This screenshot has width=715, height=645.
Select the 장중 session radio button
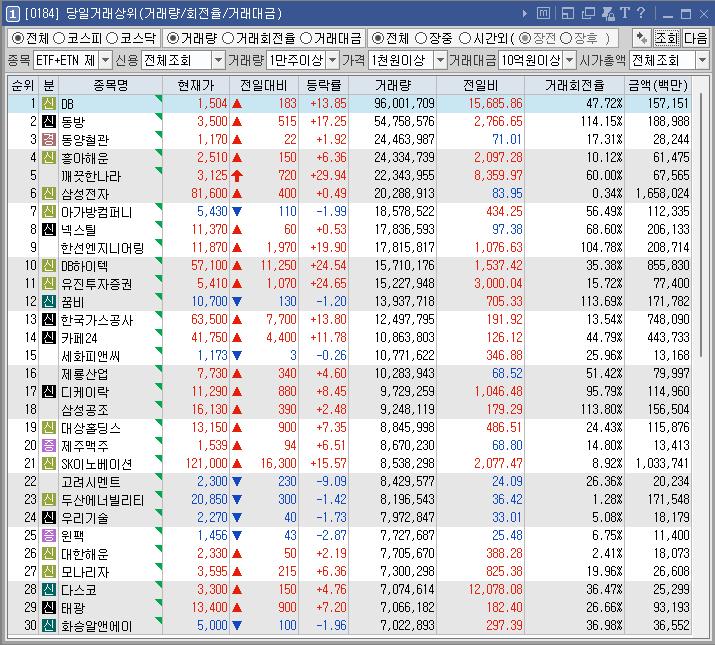[x=421, y=38]
